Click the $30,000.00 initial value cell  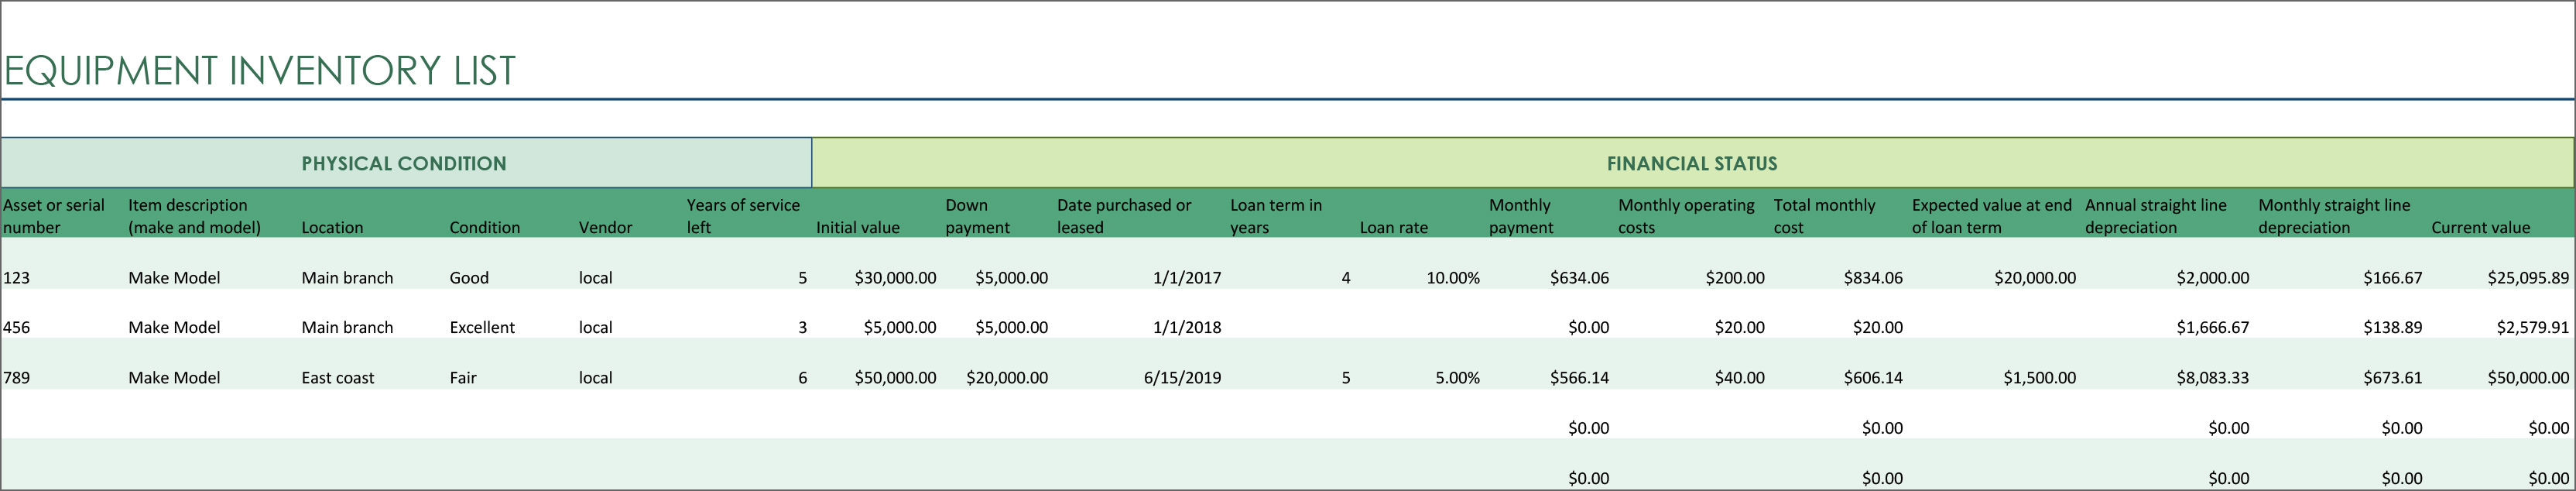point(895,278)
